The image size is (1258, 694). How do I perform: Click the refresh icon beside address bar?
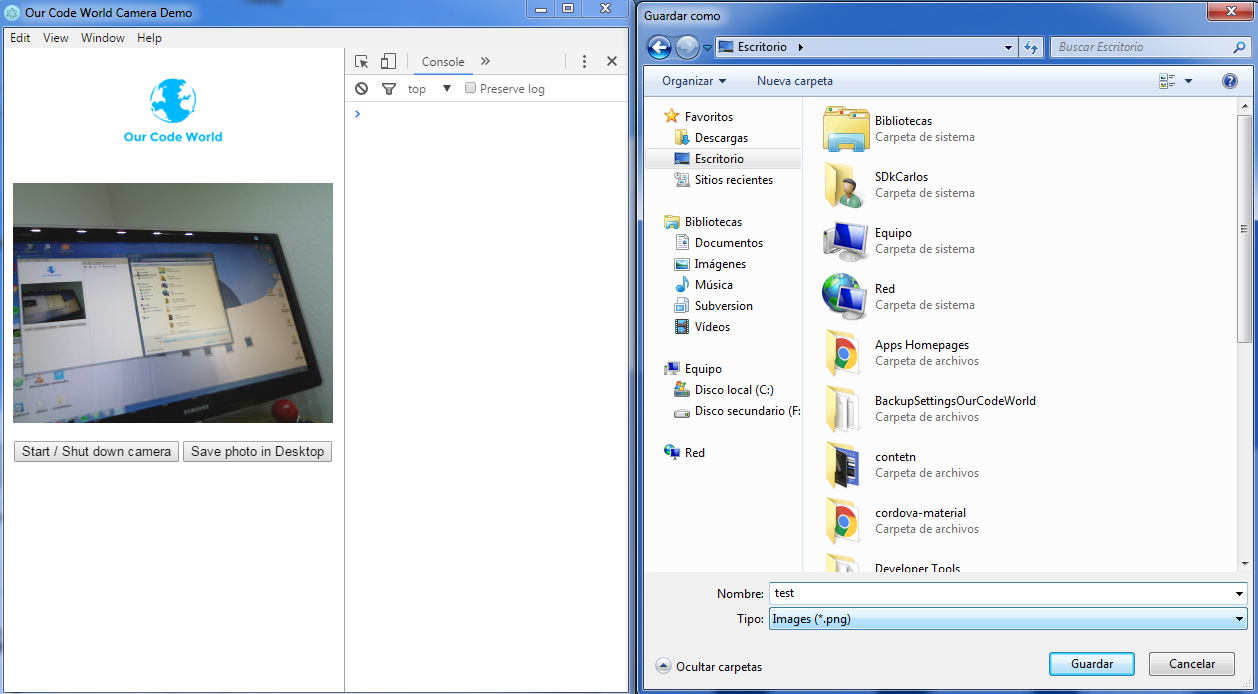[x=1032, y=47]
